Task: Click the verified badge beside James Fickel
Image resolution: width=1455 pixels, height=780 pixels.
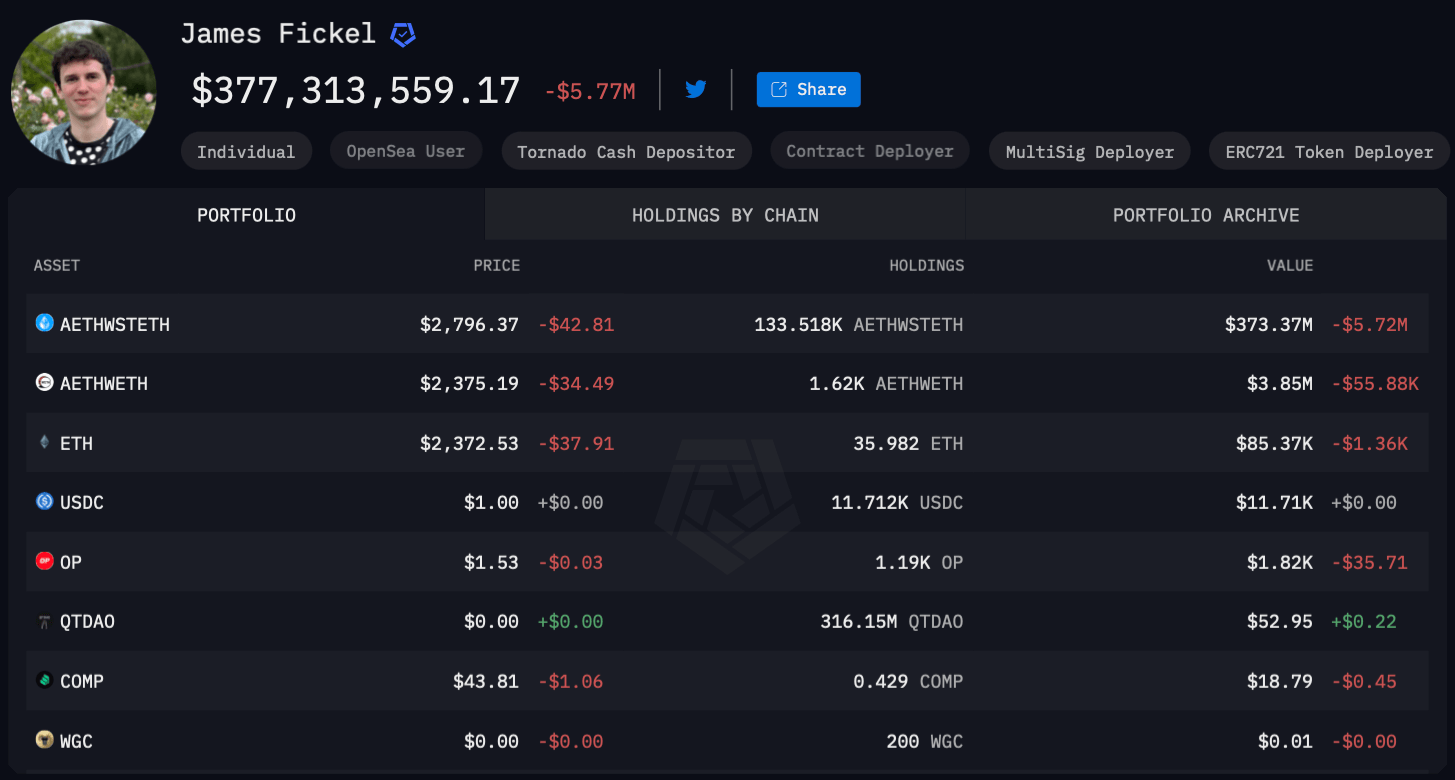Action: click(x=402, y=35)
